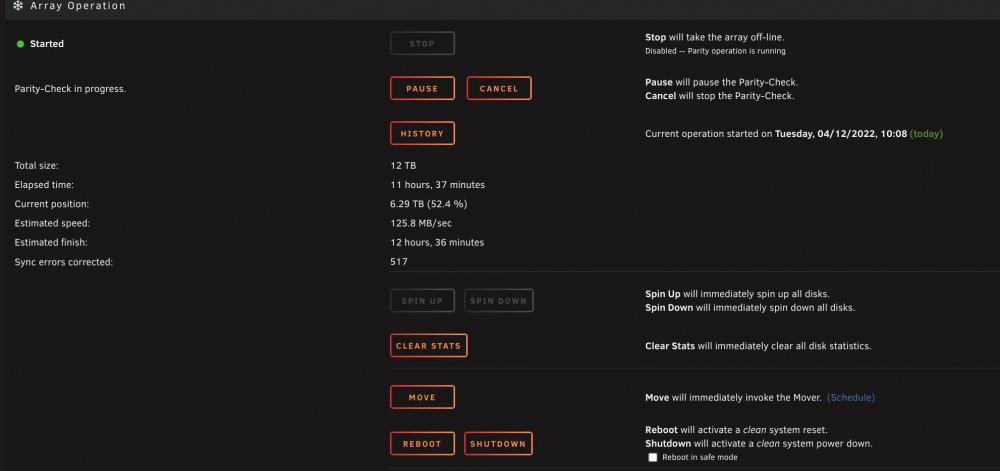The height and width of the screenshot is (471, 1000).
Task: Click the estimated finish '12 hours, 36 minutes'
Action: pyautogui.click(x=437, y=243)
